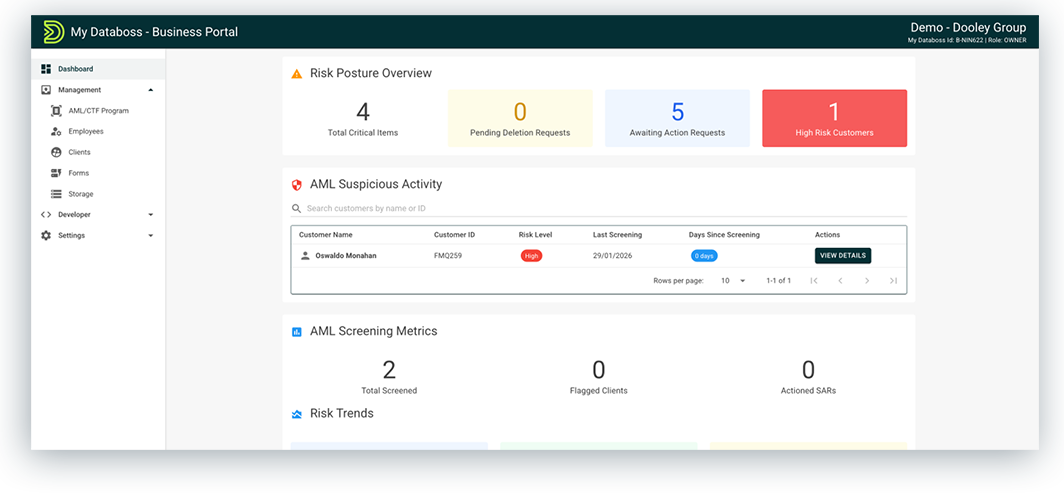This screenshot has height=498, width=1064.
Task: Open the Dashboard menu item
Action: pyautogui.click(x=76, y=69)
